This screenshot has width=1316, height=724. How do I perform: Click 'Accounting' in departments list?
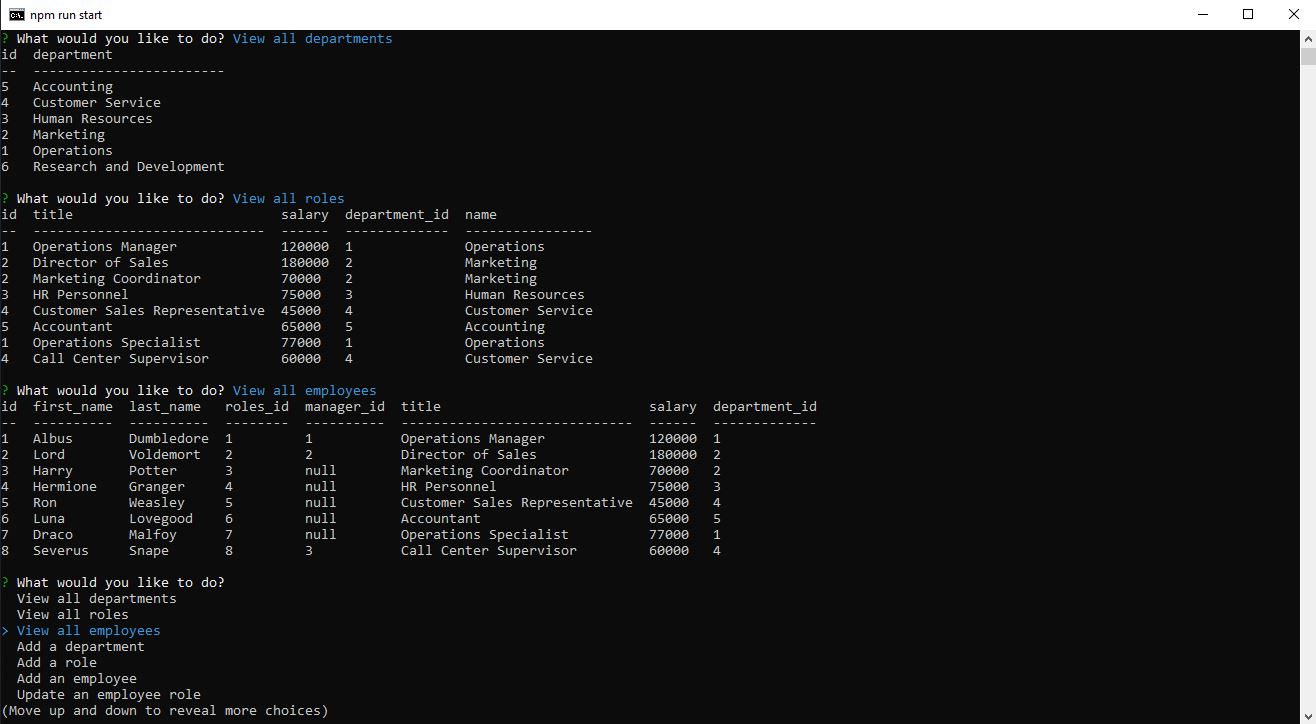click(x=72, y=87)
